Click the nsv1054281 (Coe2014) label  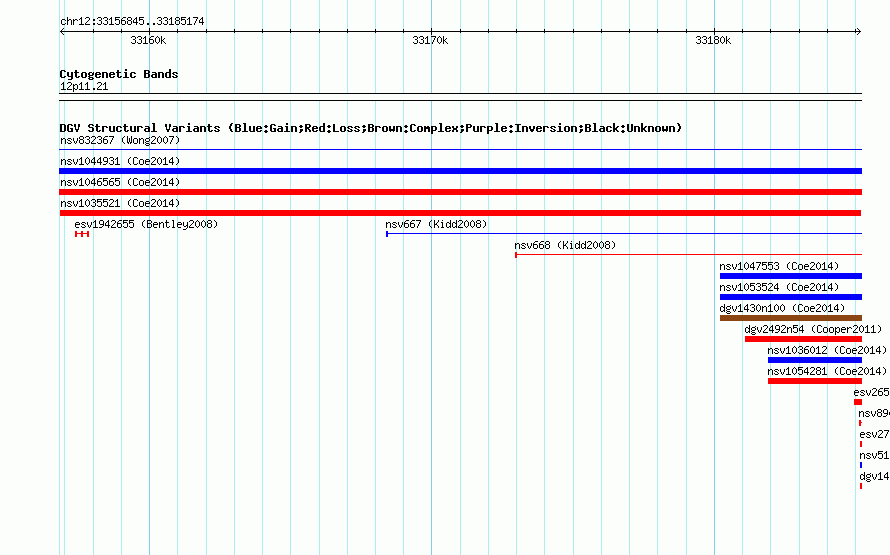pyautogui.click(x=827, y=371)
